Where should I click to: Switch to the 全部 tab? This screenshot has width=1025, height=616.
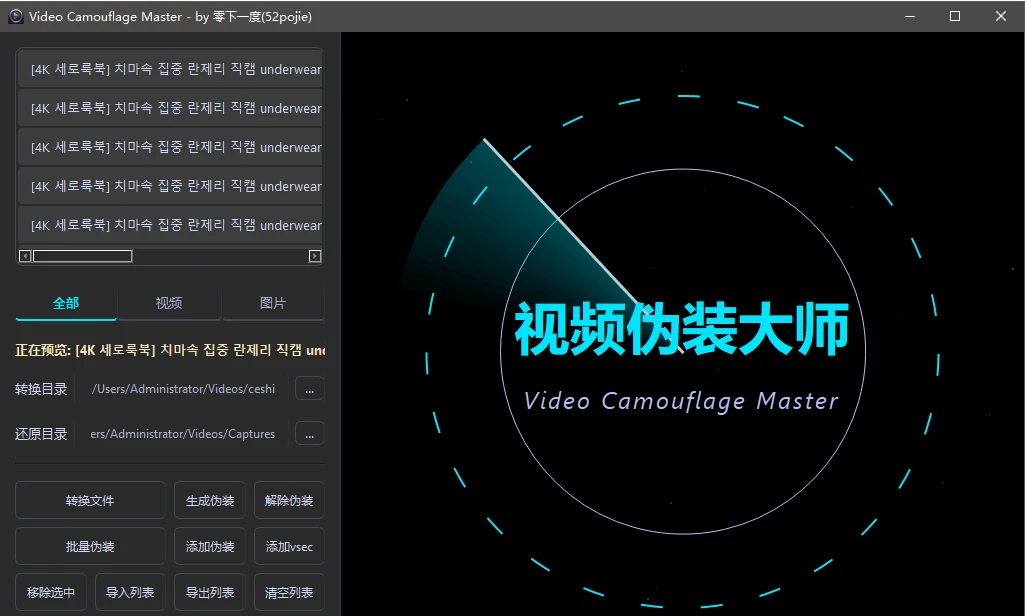pos(65,302)
